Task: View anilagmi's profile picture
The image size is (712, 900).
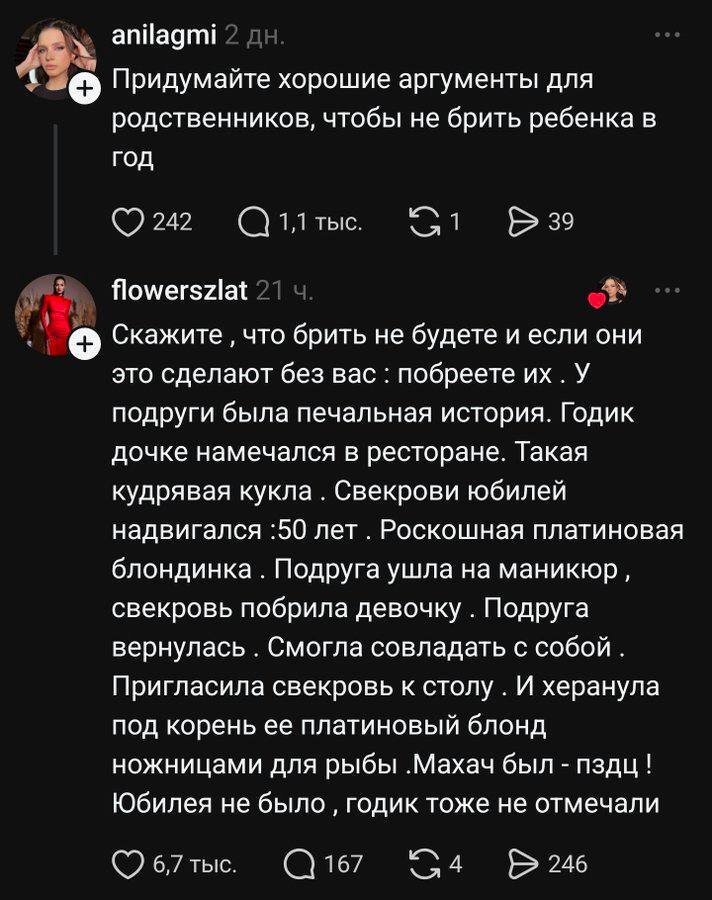Action: 54,59
